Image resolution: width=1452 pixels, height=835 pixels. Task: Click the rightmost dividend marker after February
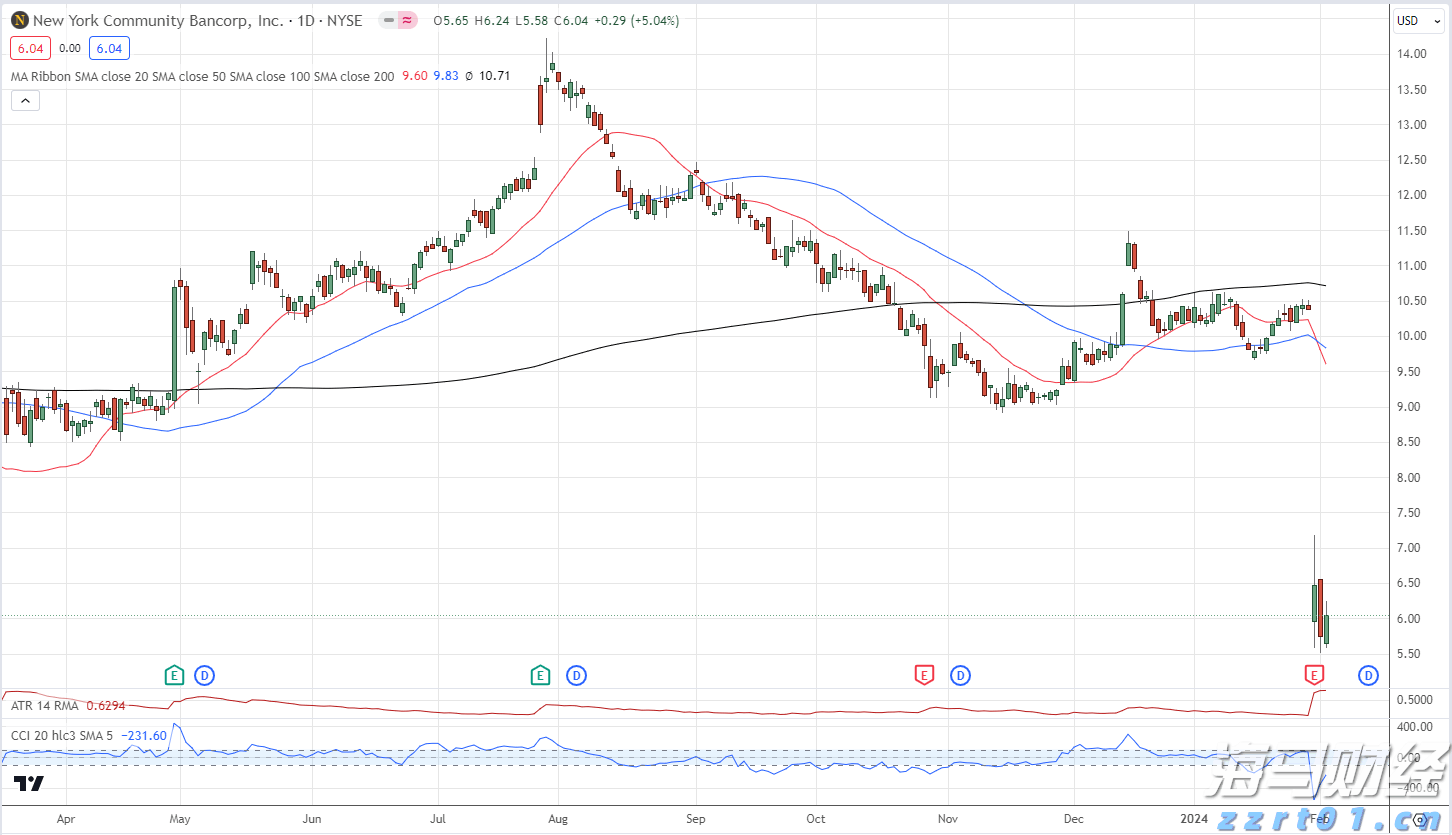1367,675
